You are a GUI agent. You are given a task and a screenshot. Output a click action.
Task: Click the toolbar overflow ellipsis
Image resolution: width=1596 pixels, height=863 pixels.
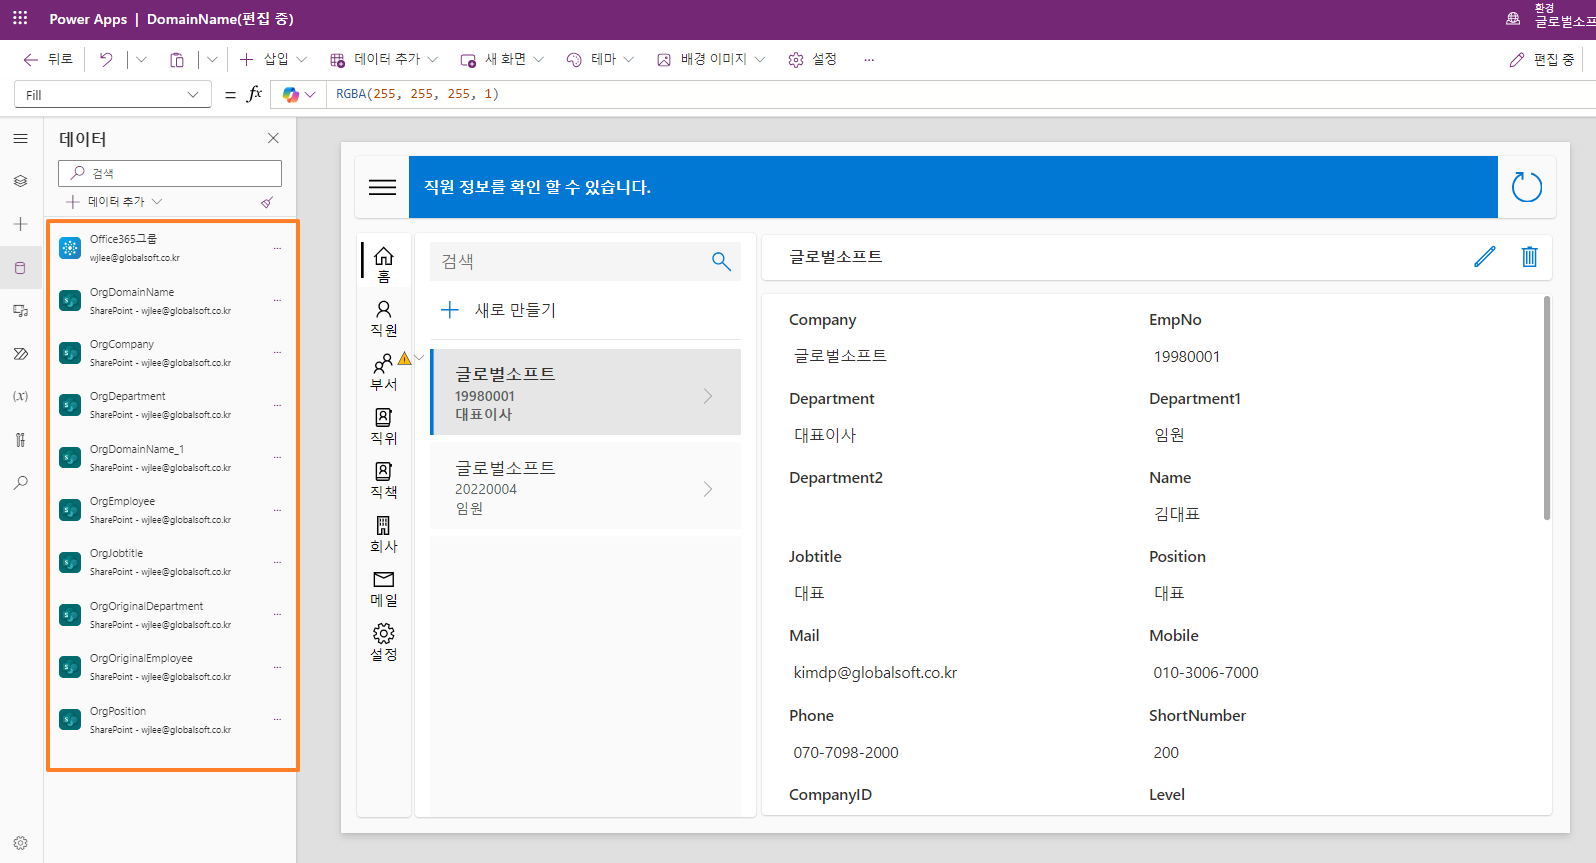869,60
